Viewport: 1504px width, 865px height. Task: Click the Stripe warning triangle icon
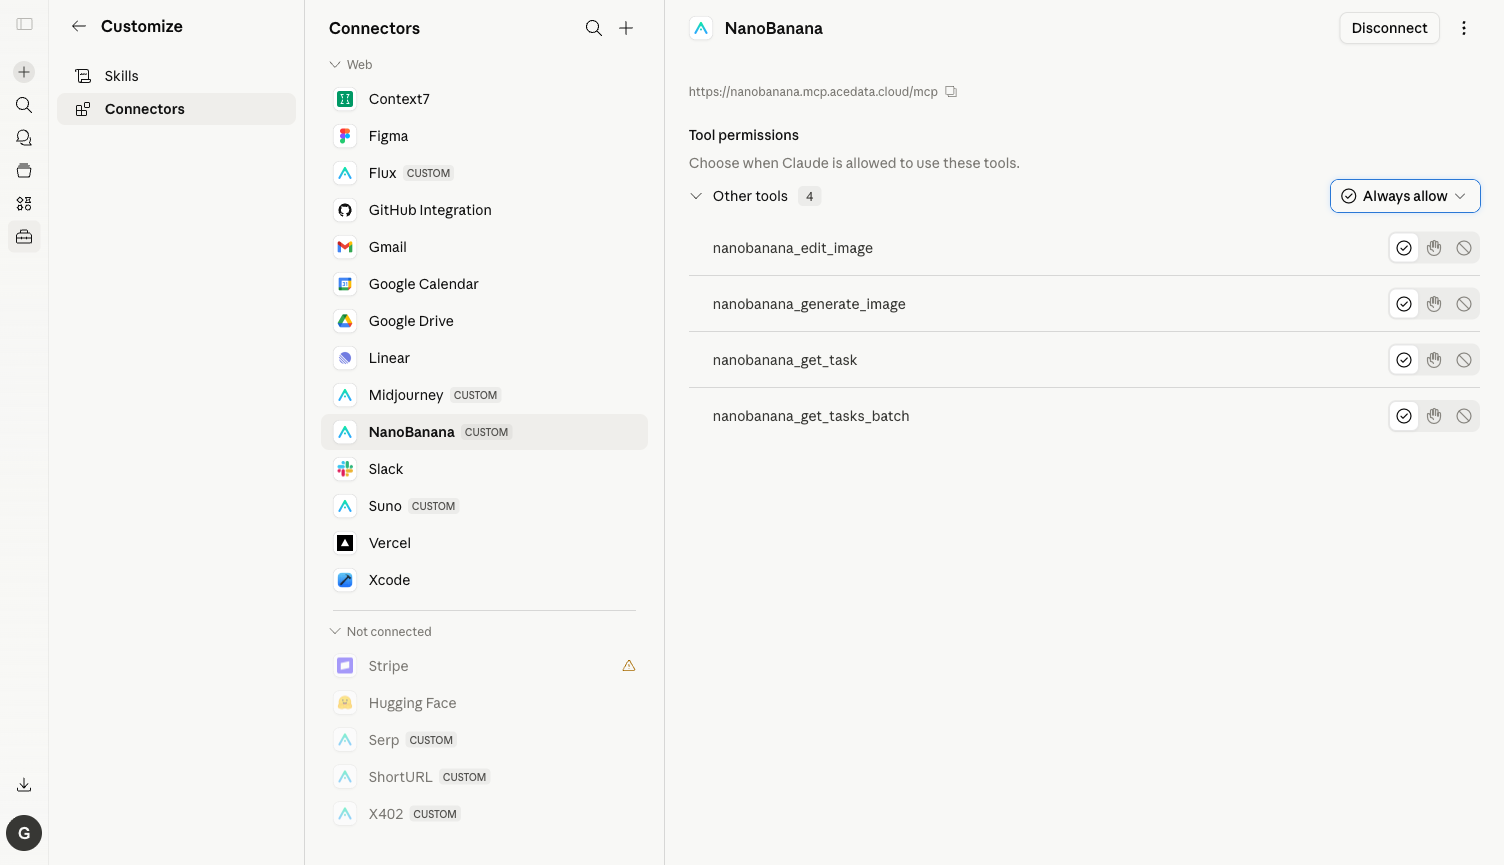(x=629, y=666)
